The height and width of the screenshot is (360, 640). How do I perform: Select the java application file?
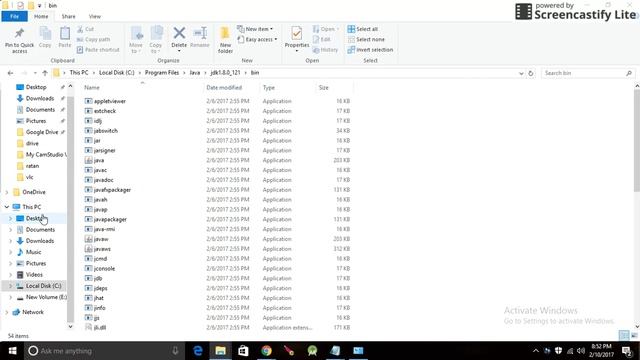point(94,160)
